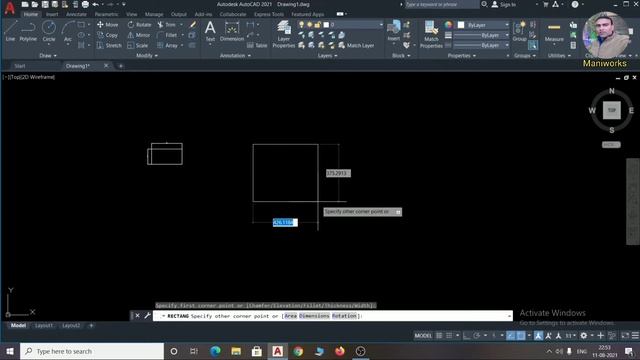Image resolution: width=640 pixels, height=360 pixels.
Task: Add a new drawing tab with plus button
Action: [x=121, y=66]
